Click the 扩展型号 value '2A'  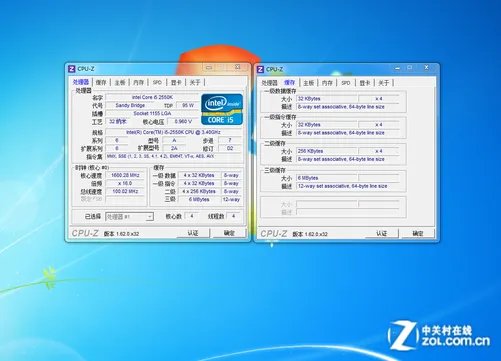pyautogui.click(x=174, y=148)
